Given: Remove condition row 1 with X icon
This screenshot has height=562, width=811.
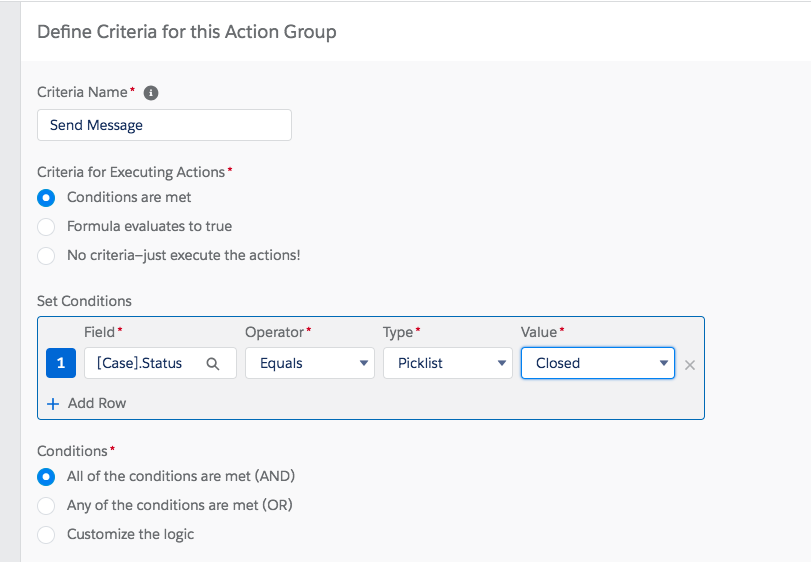Looking at the screenshot, I should coord(689,365).
